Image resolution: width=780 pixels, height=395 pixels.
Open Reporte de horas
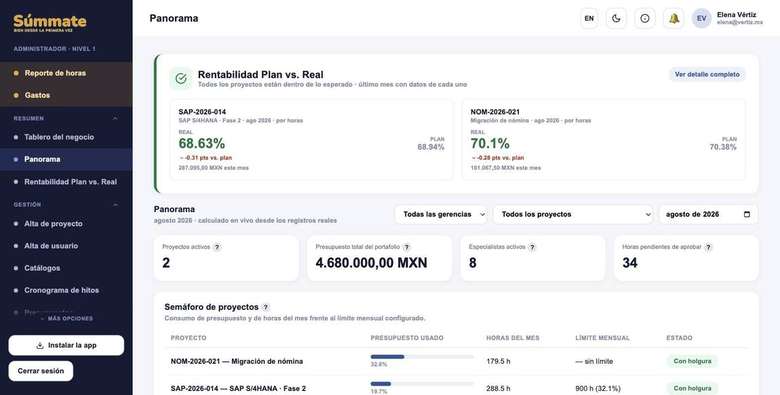click(x=66, y=73)
